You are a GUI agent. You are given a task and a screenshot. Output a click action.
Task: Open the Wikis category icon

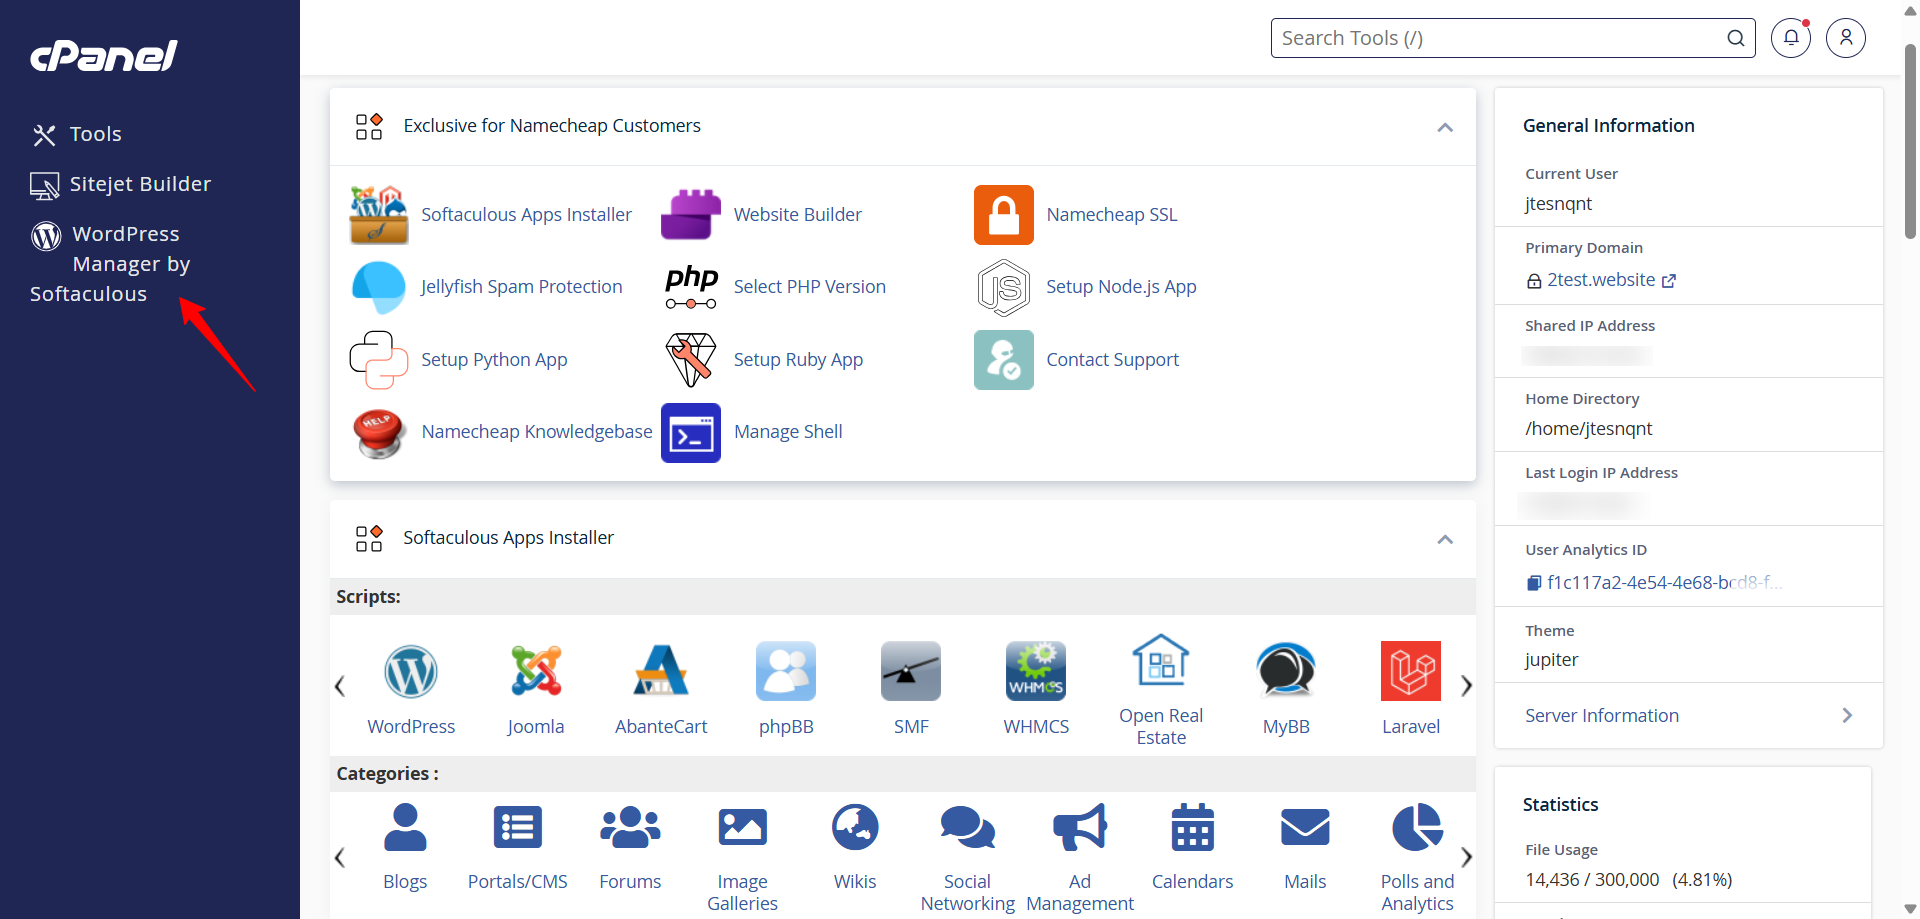[x=855, y=828]
